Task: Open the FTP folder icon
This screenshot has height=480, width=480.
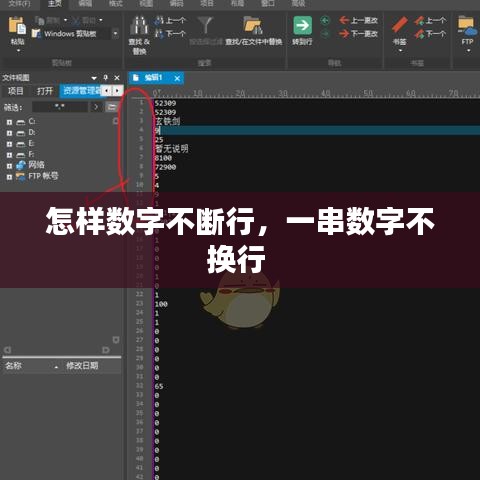Action: [467, 25]
